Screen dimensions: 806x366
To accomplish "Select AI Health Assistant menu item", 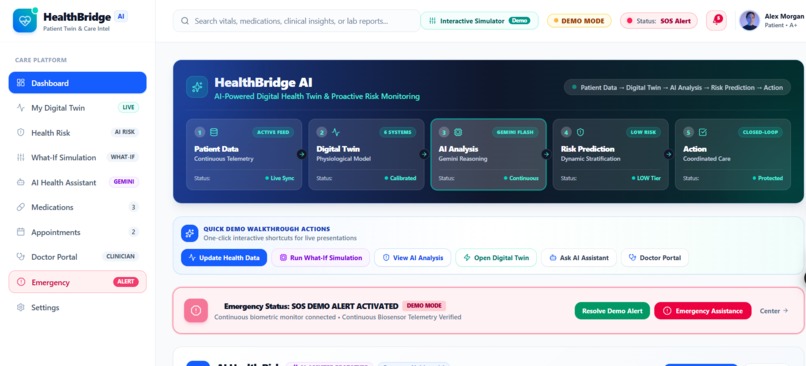I will [x=78, y=182].
